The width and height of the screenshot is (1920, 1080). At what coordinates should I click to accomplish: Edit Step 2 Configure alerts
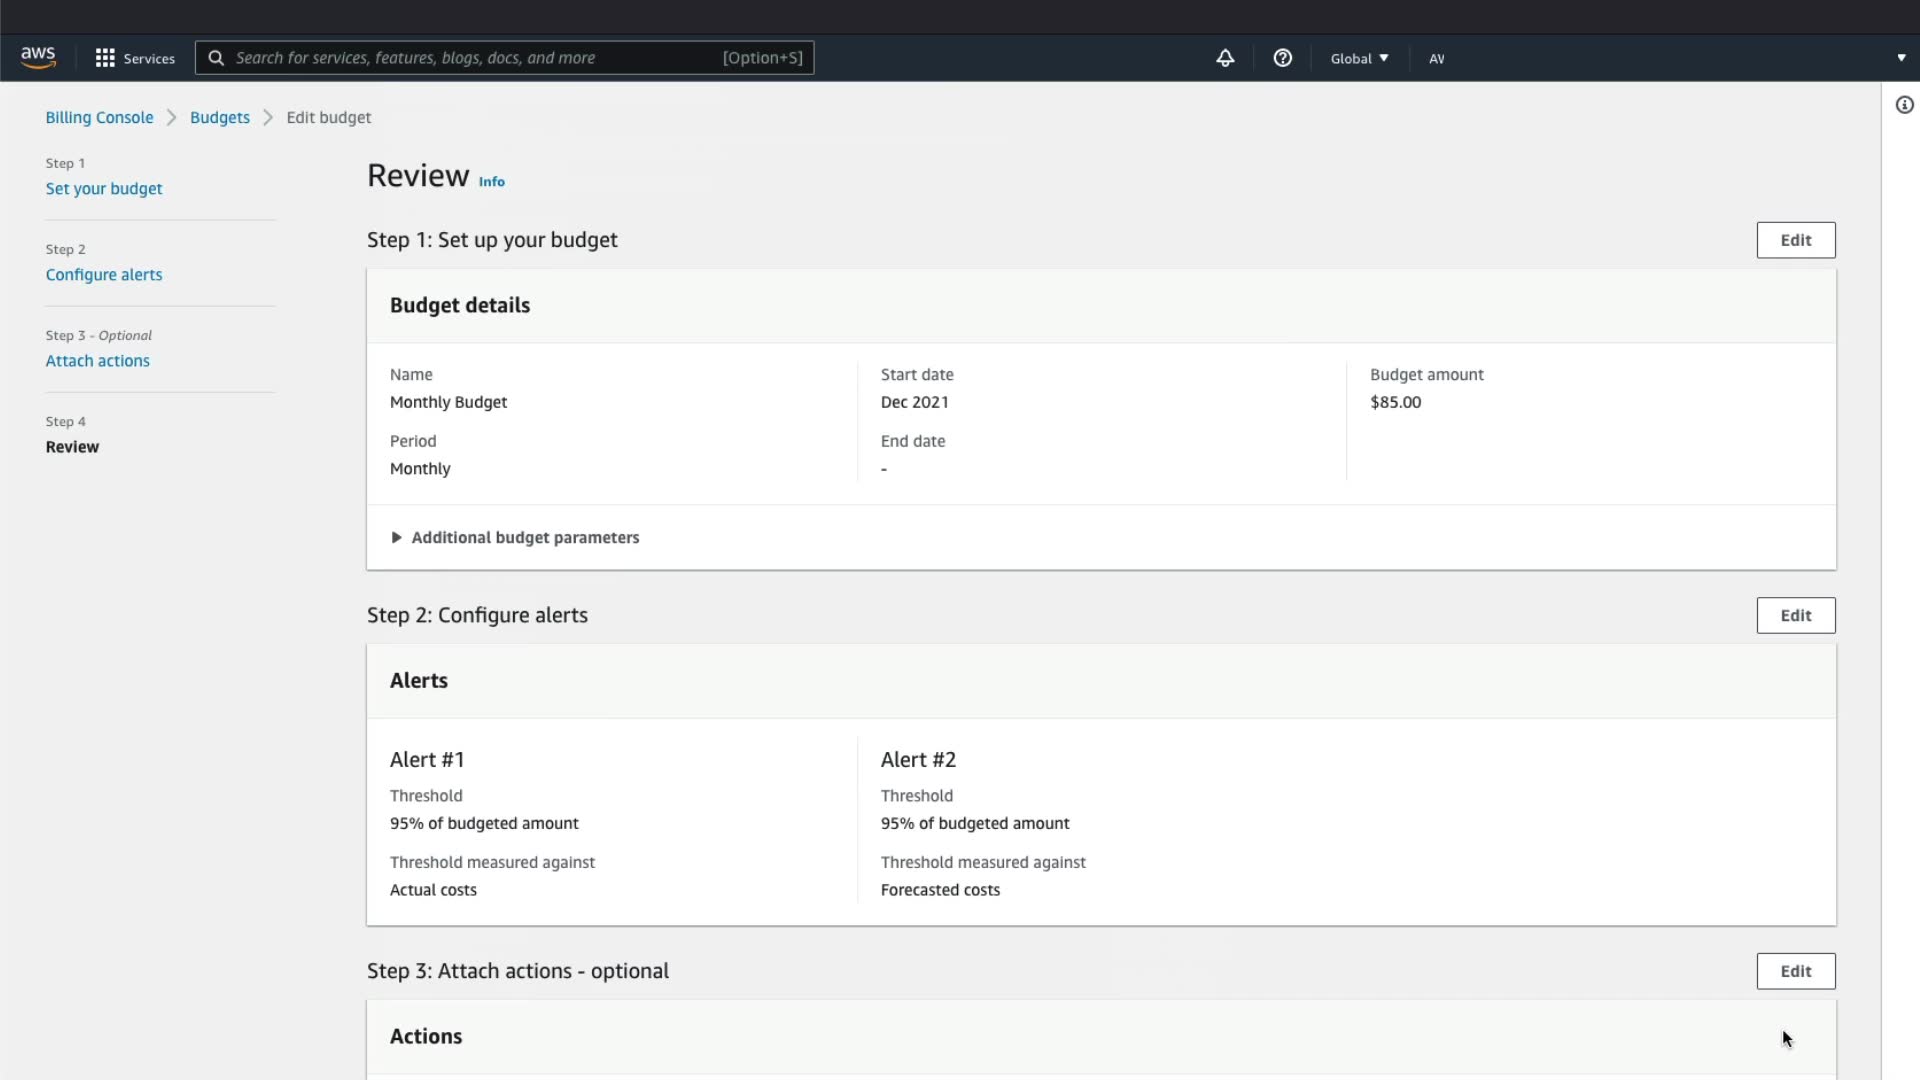click(1795, 616)
